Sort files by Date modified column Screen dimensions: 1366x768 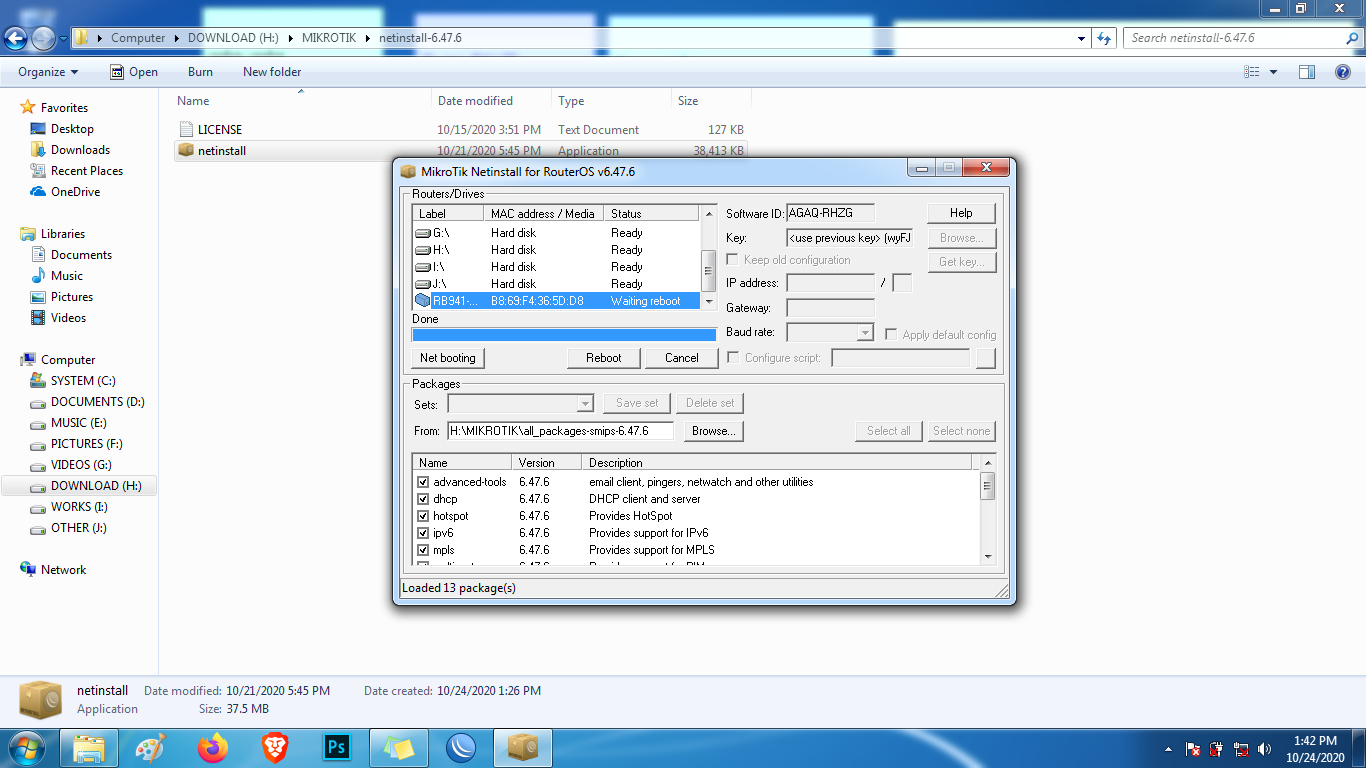(x=492, y=101)
